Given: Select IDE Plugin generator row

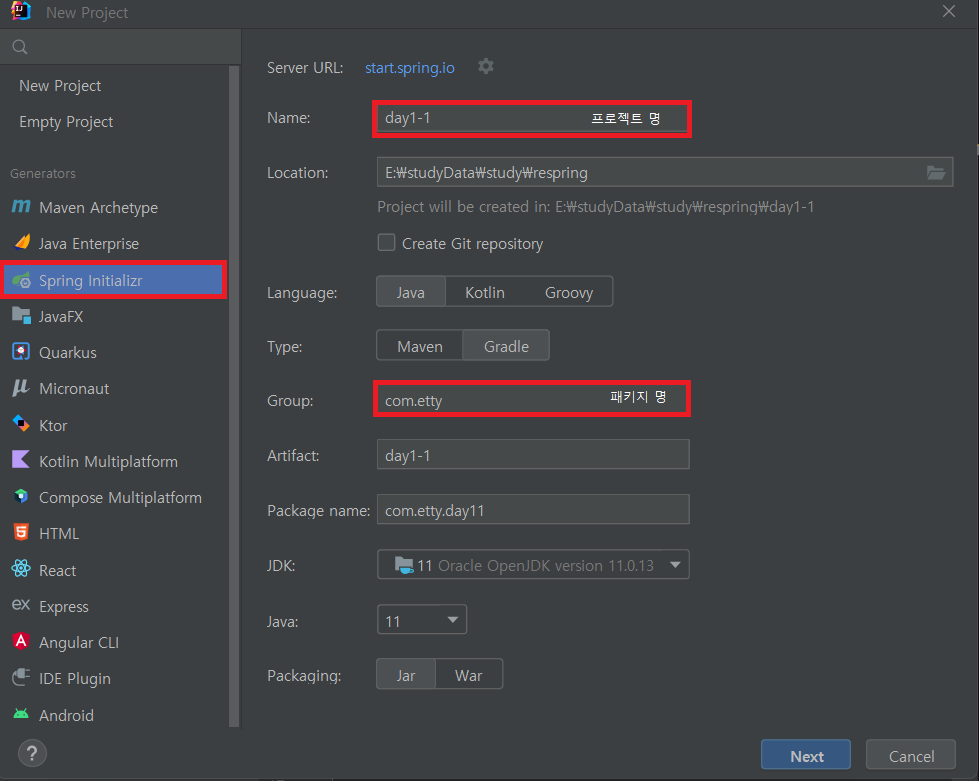Looking at the screenshot, I should pyautogui.click(x=114, y=679).
